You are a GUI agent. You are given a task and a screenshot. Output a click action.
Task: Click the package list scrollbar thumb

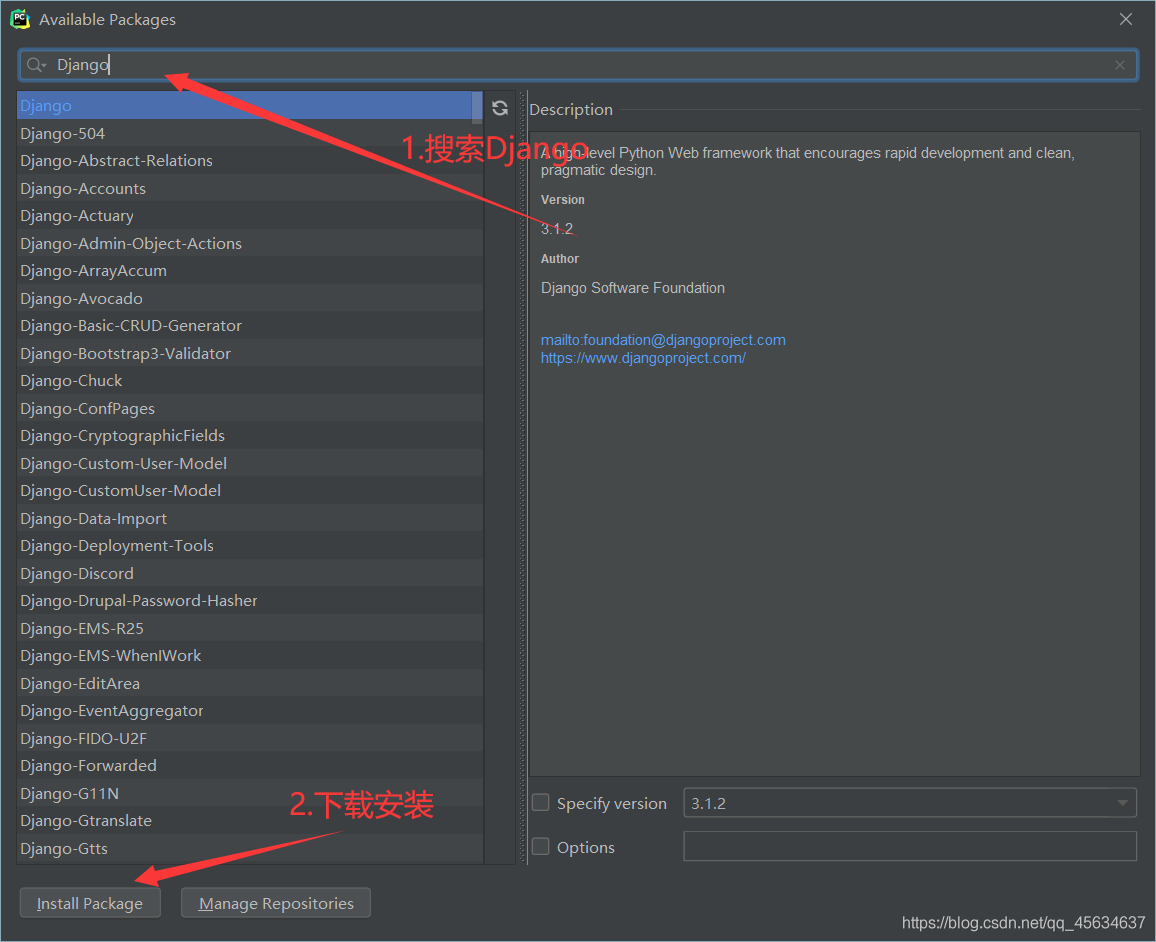[x=477, y=106]
